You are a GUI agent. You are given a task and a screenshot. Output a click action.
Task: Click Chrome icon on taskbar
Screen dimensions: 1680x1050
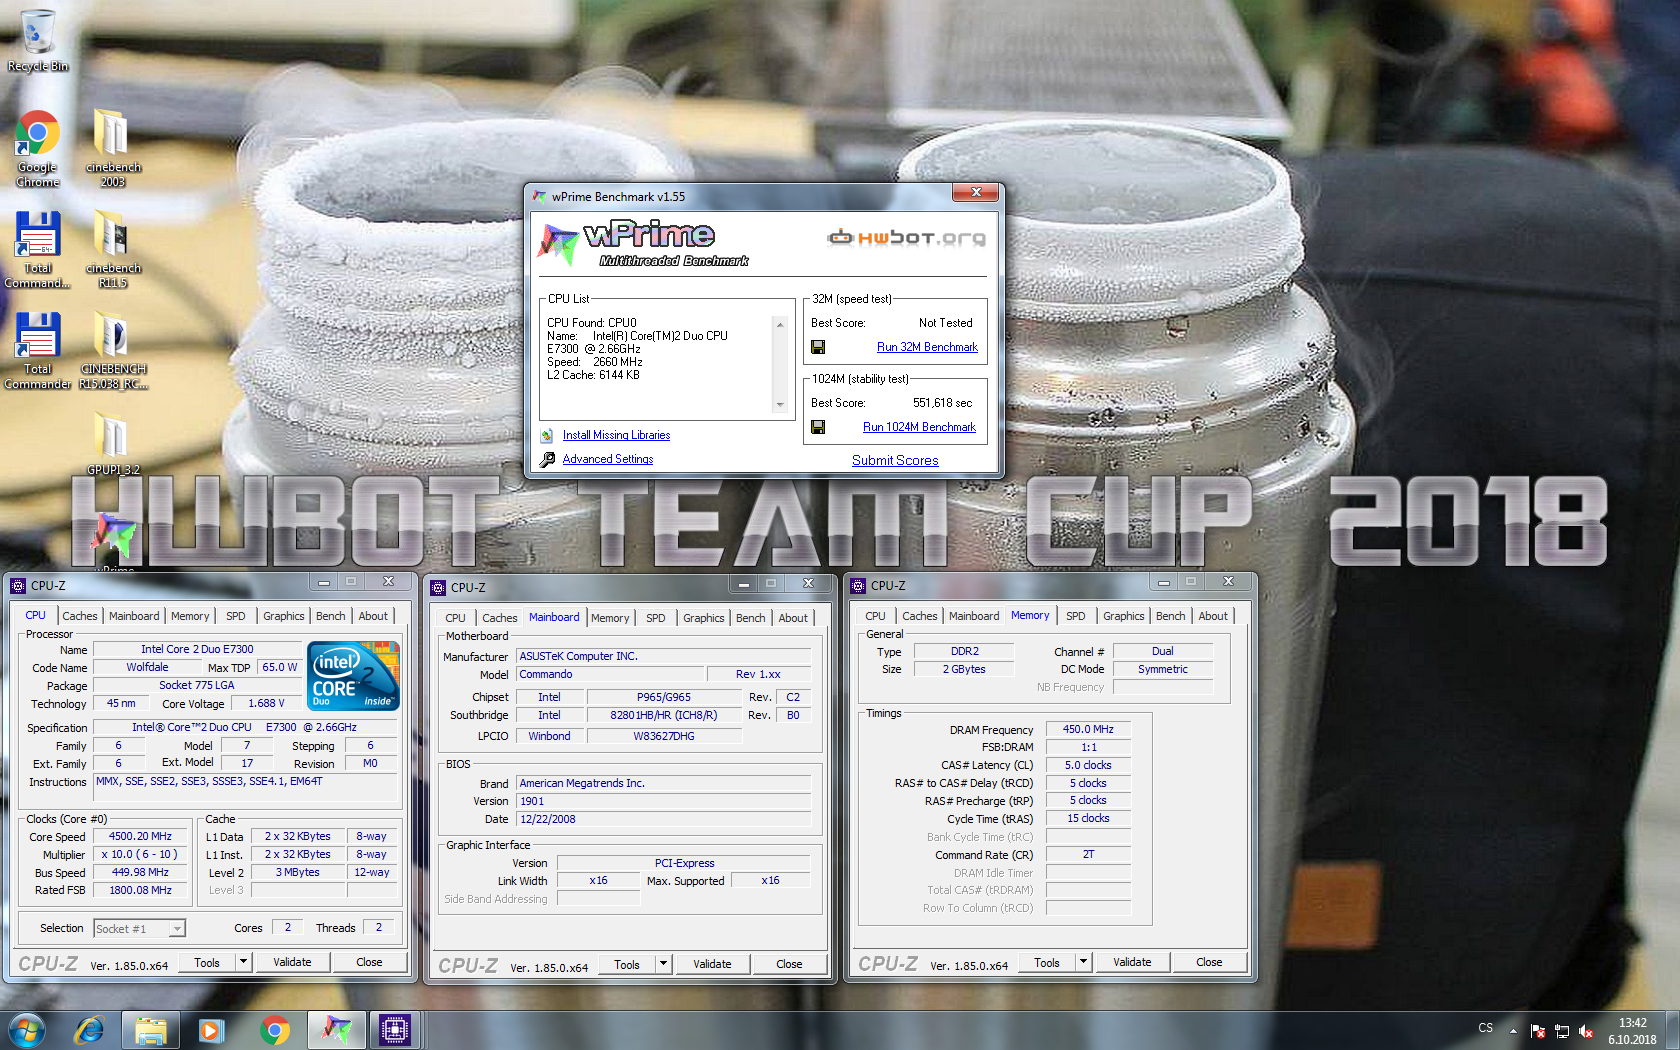click(274, 1030)
